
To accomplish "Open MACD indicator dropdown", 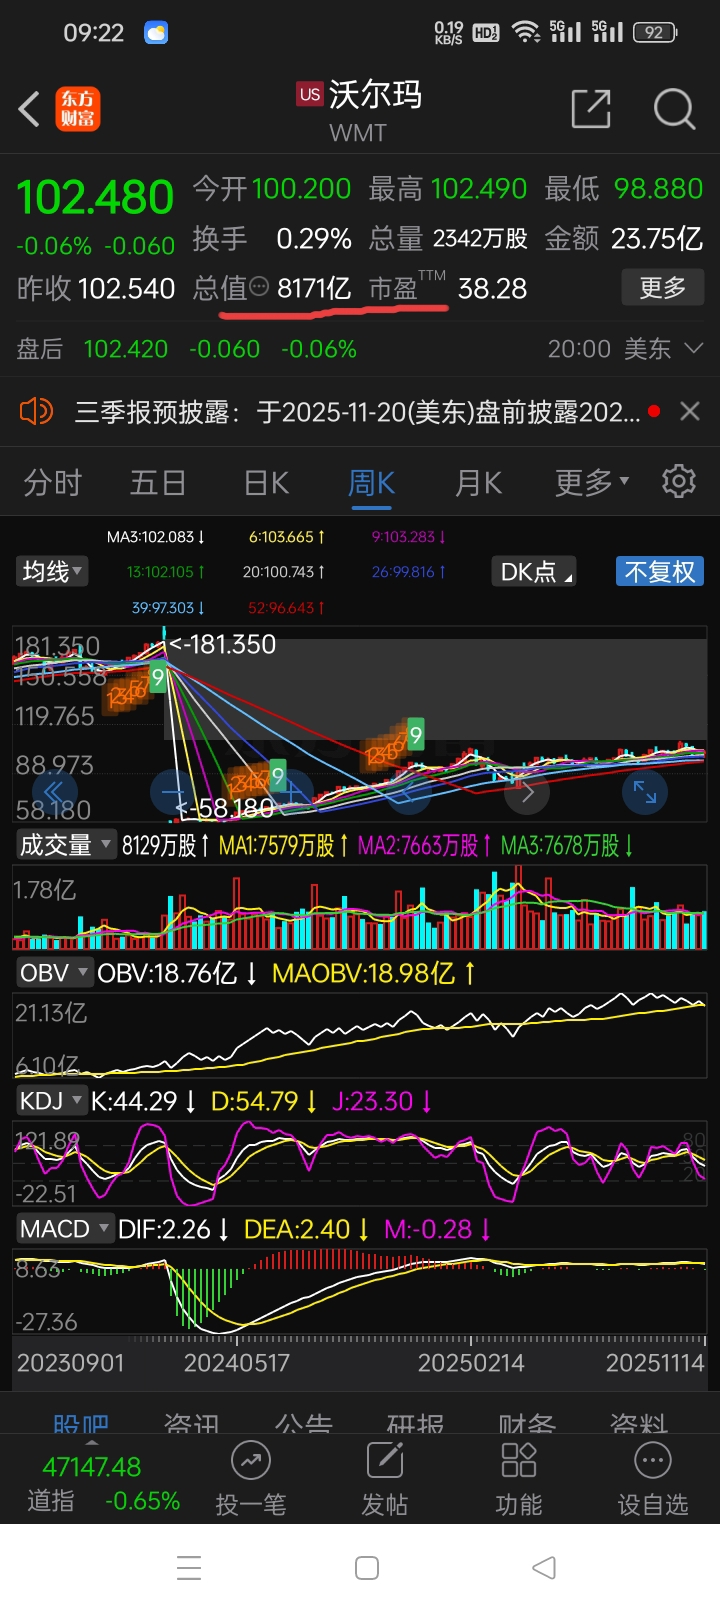I will [64, 1229].
